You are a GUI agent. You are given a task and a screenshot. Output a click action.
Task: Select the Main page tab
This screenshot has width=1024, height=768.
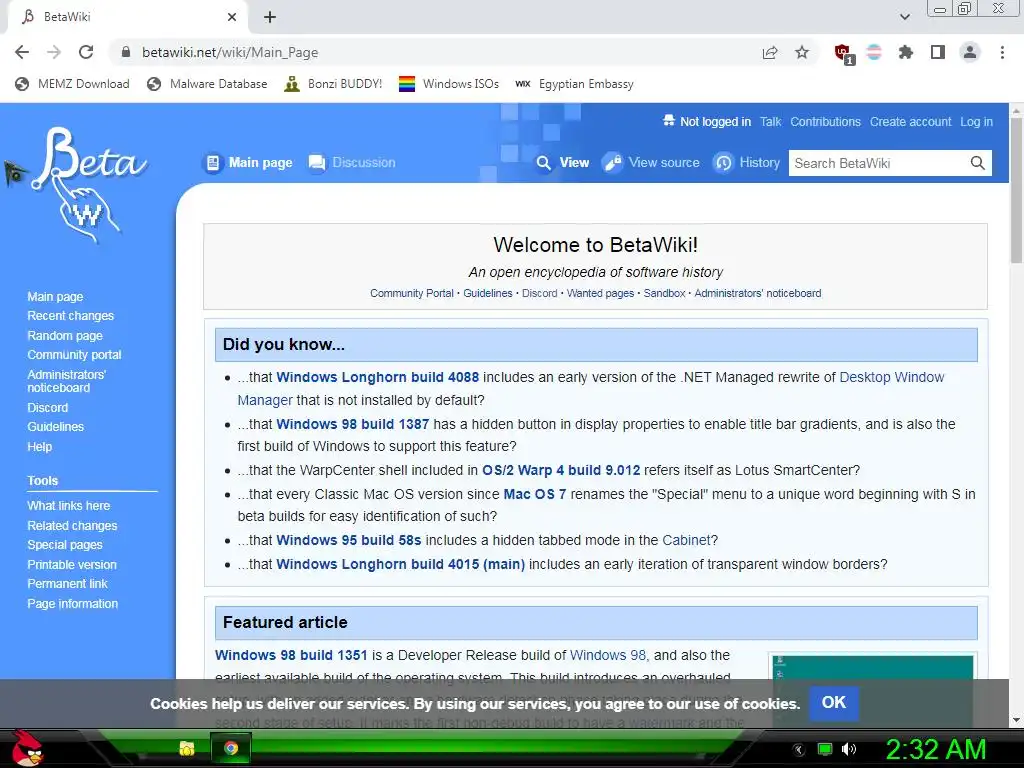[x=248, y=163]
